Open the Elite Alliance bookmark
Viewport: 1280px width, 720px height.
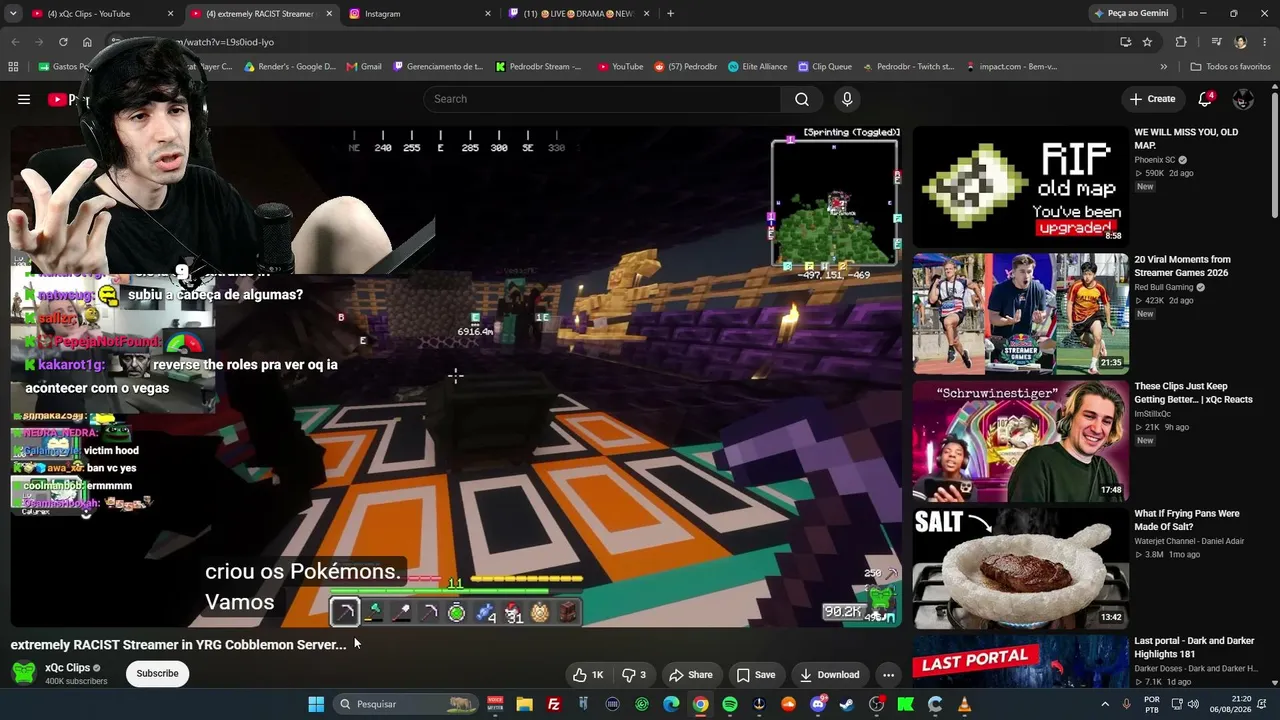point(757,67)
